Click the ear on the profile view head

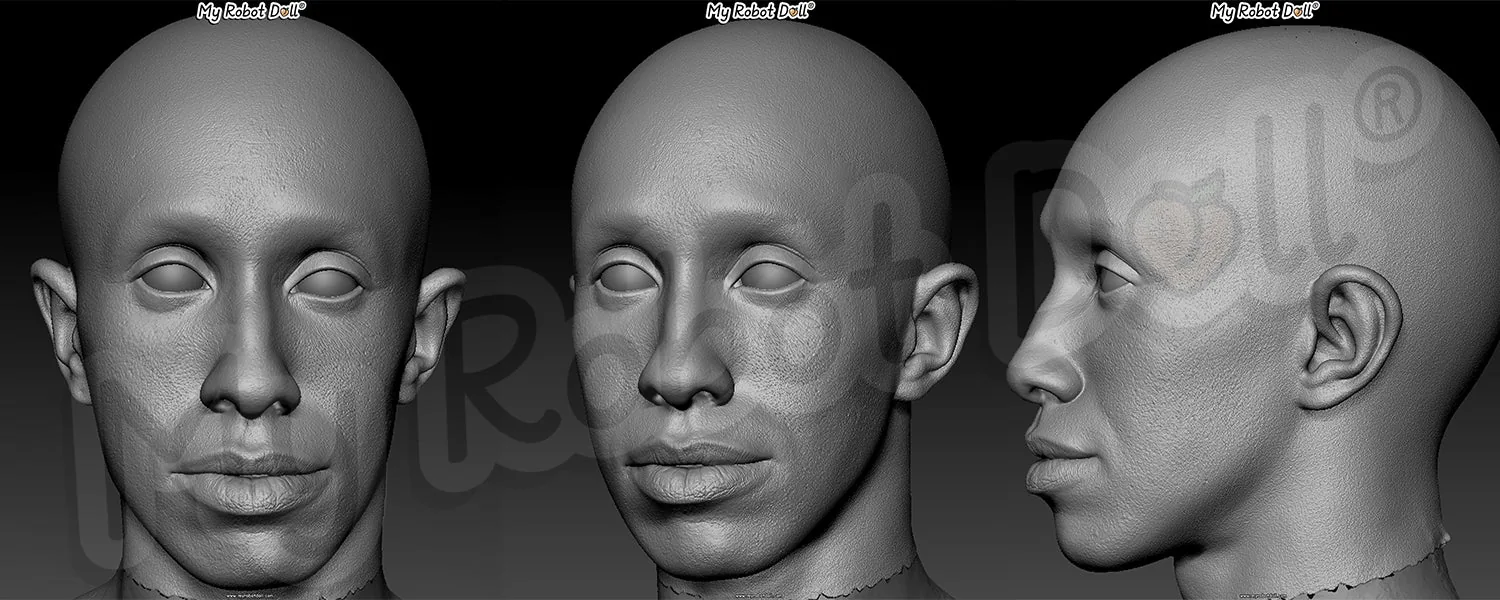(1348, 338)
